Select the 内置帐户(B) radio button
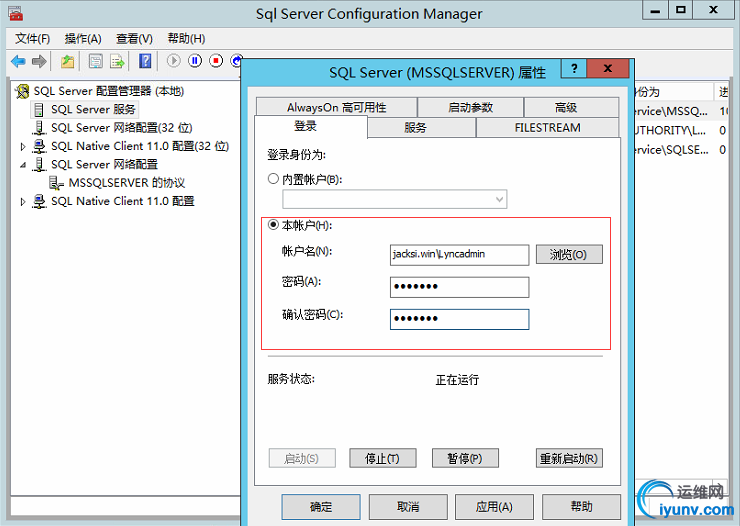 pyautogui.click(x=273, y=179)
